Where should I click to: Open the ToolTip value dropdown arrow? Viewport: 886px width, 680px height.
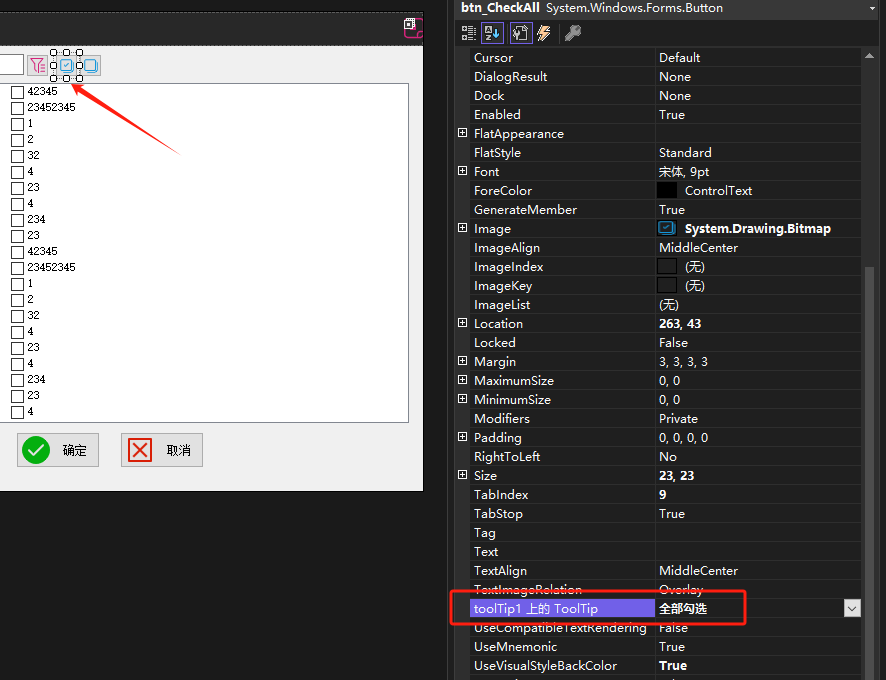coord(852,608)
